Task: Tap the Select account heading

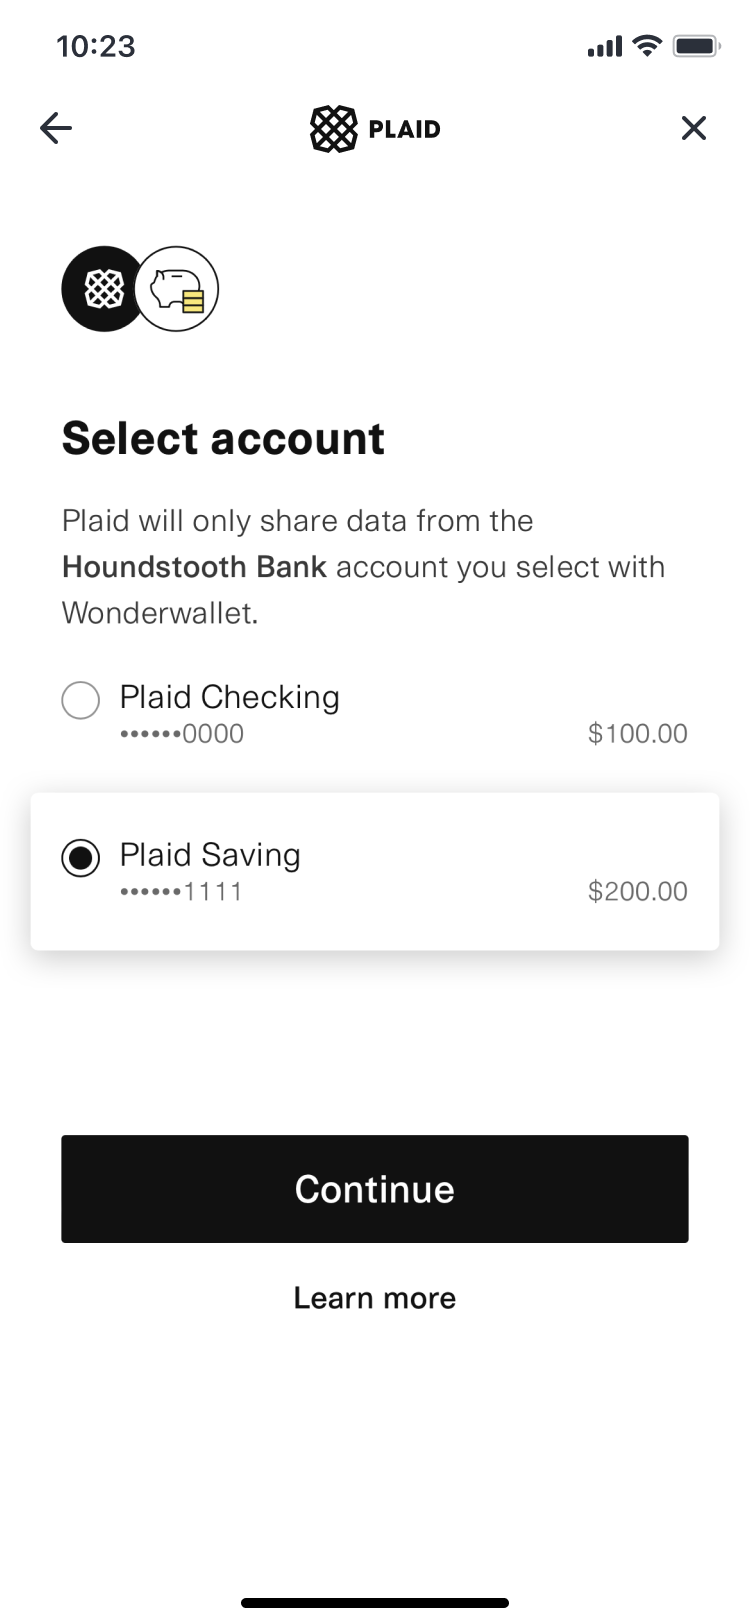Action: (223, 439)
